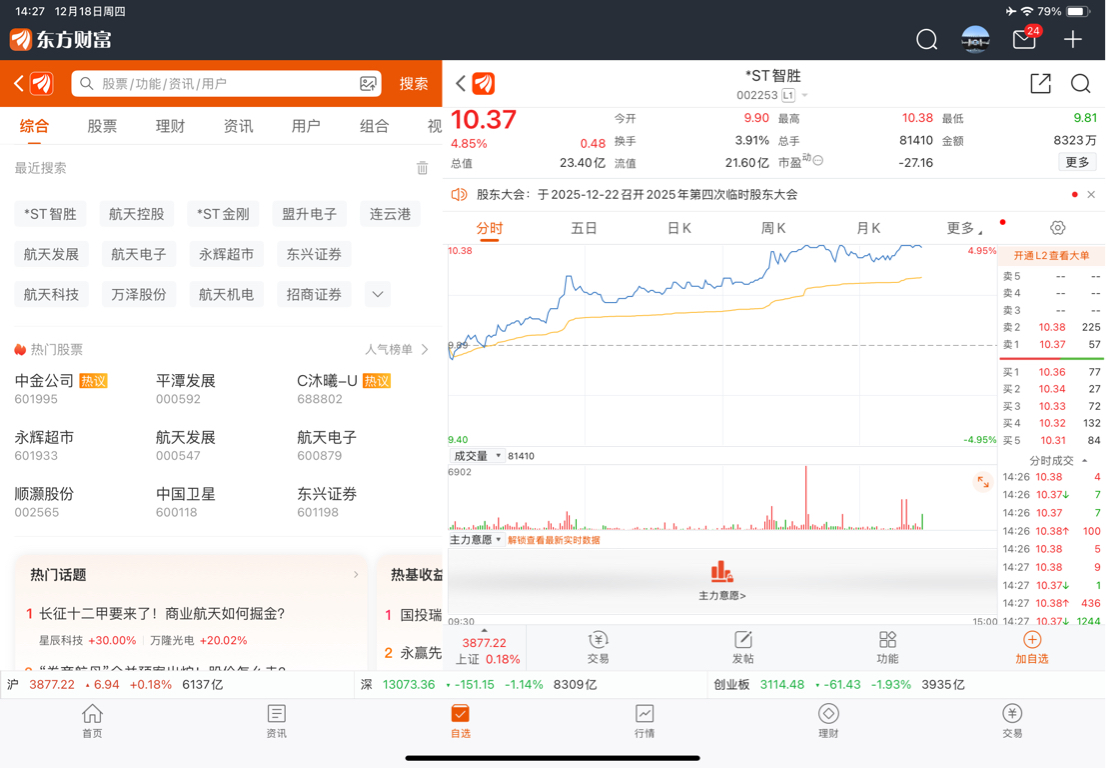
Task: Tap the 创业板 3114.48 index ticker
Action: [x=839, y=684]
